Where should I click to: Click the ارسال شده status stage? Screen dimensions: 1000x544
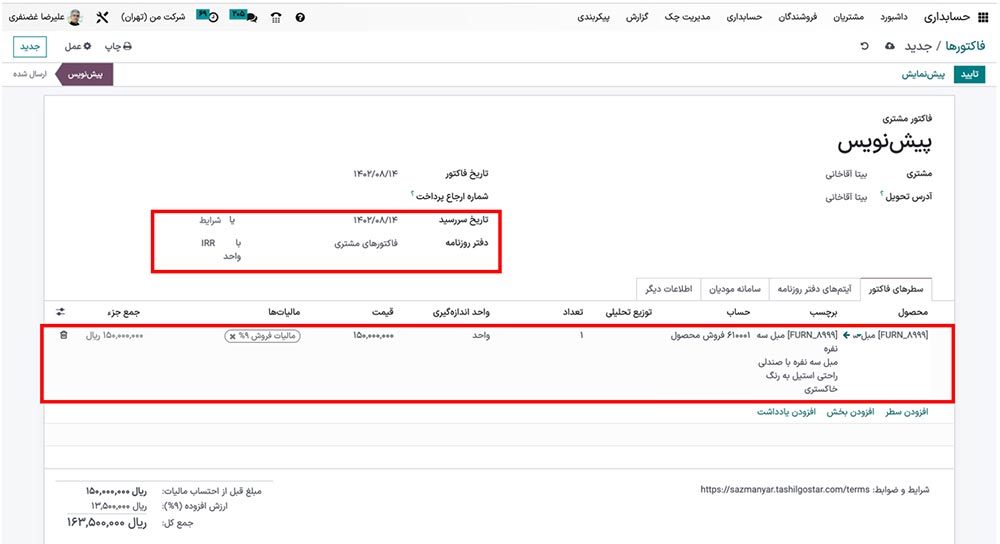point(30,75)
